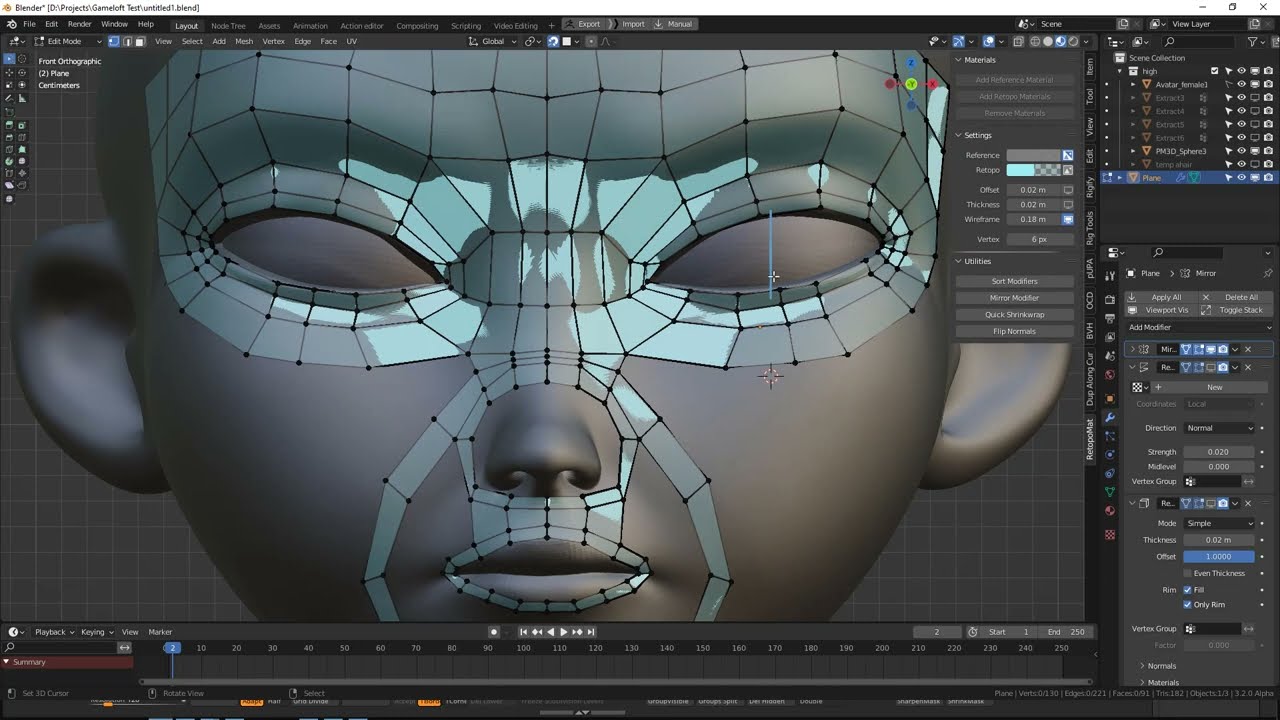Enable face select mode
The image size is (1280, 720).
click(x=140, y=41)
